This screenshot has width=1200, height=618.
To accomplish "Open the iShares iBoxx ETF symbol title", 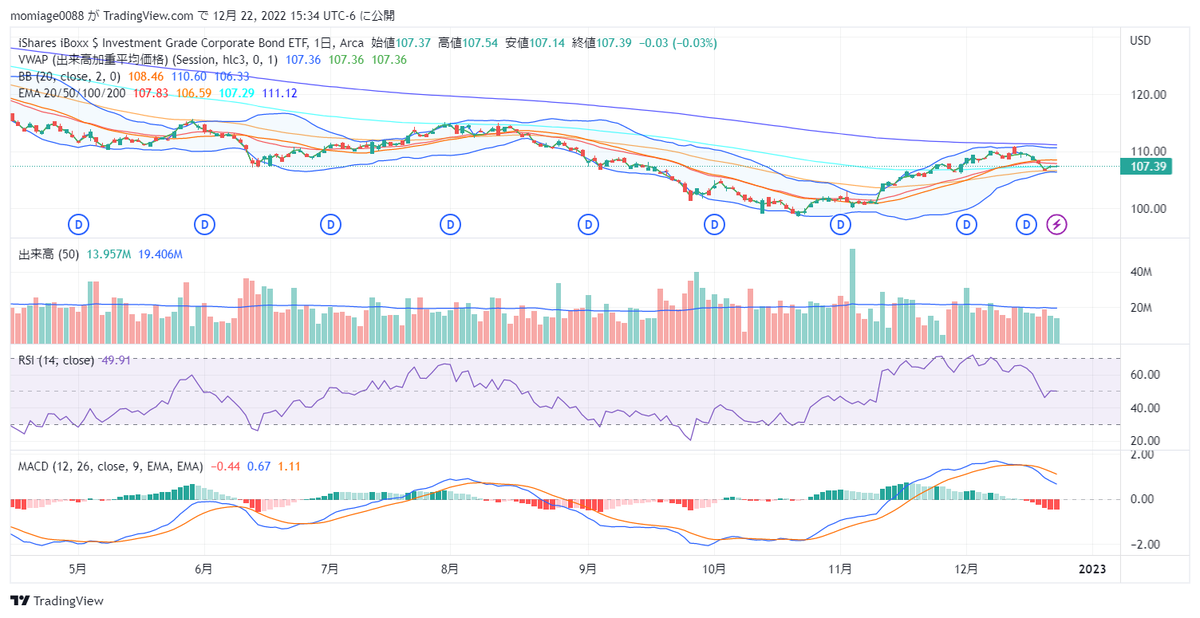I will click(190, 43).
